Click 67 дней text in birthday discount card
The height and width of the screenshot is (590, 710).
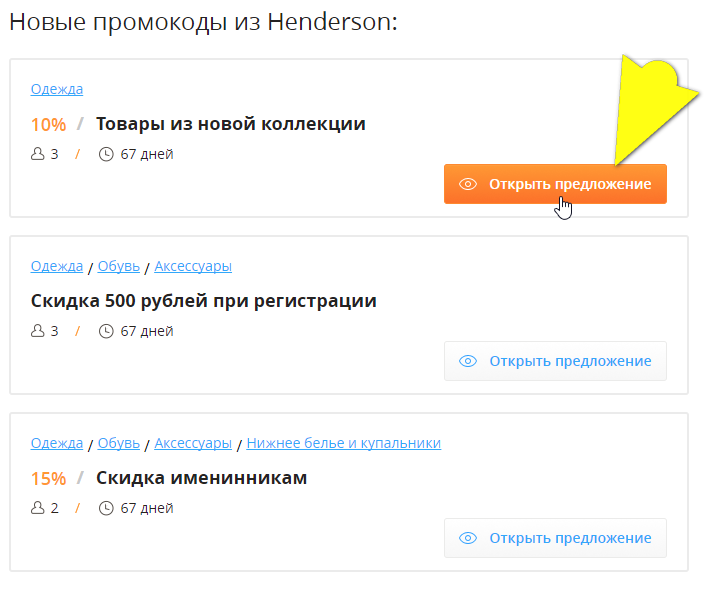(147, 508)
